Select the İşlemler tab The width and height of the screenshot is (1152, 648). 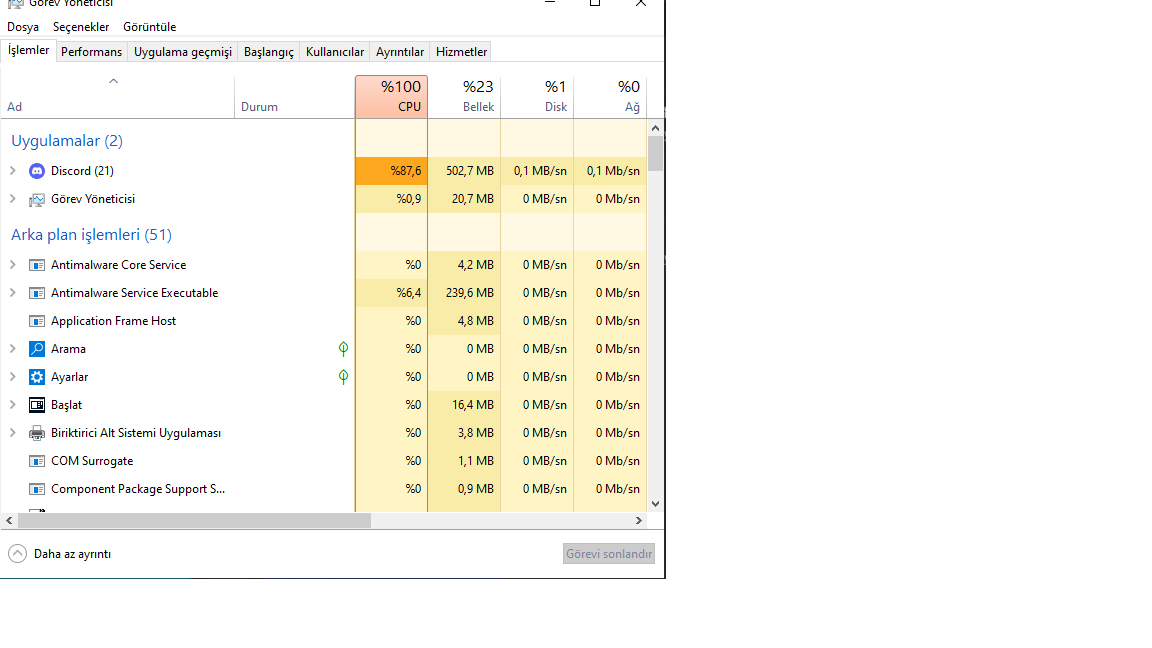point(29,51)
